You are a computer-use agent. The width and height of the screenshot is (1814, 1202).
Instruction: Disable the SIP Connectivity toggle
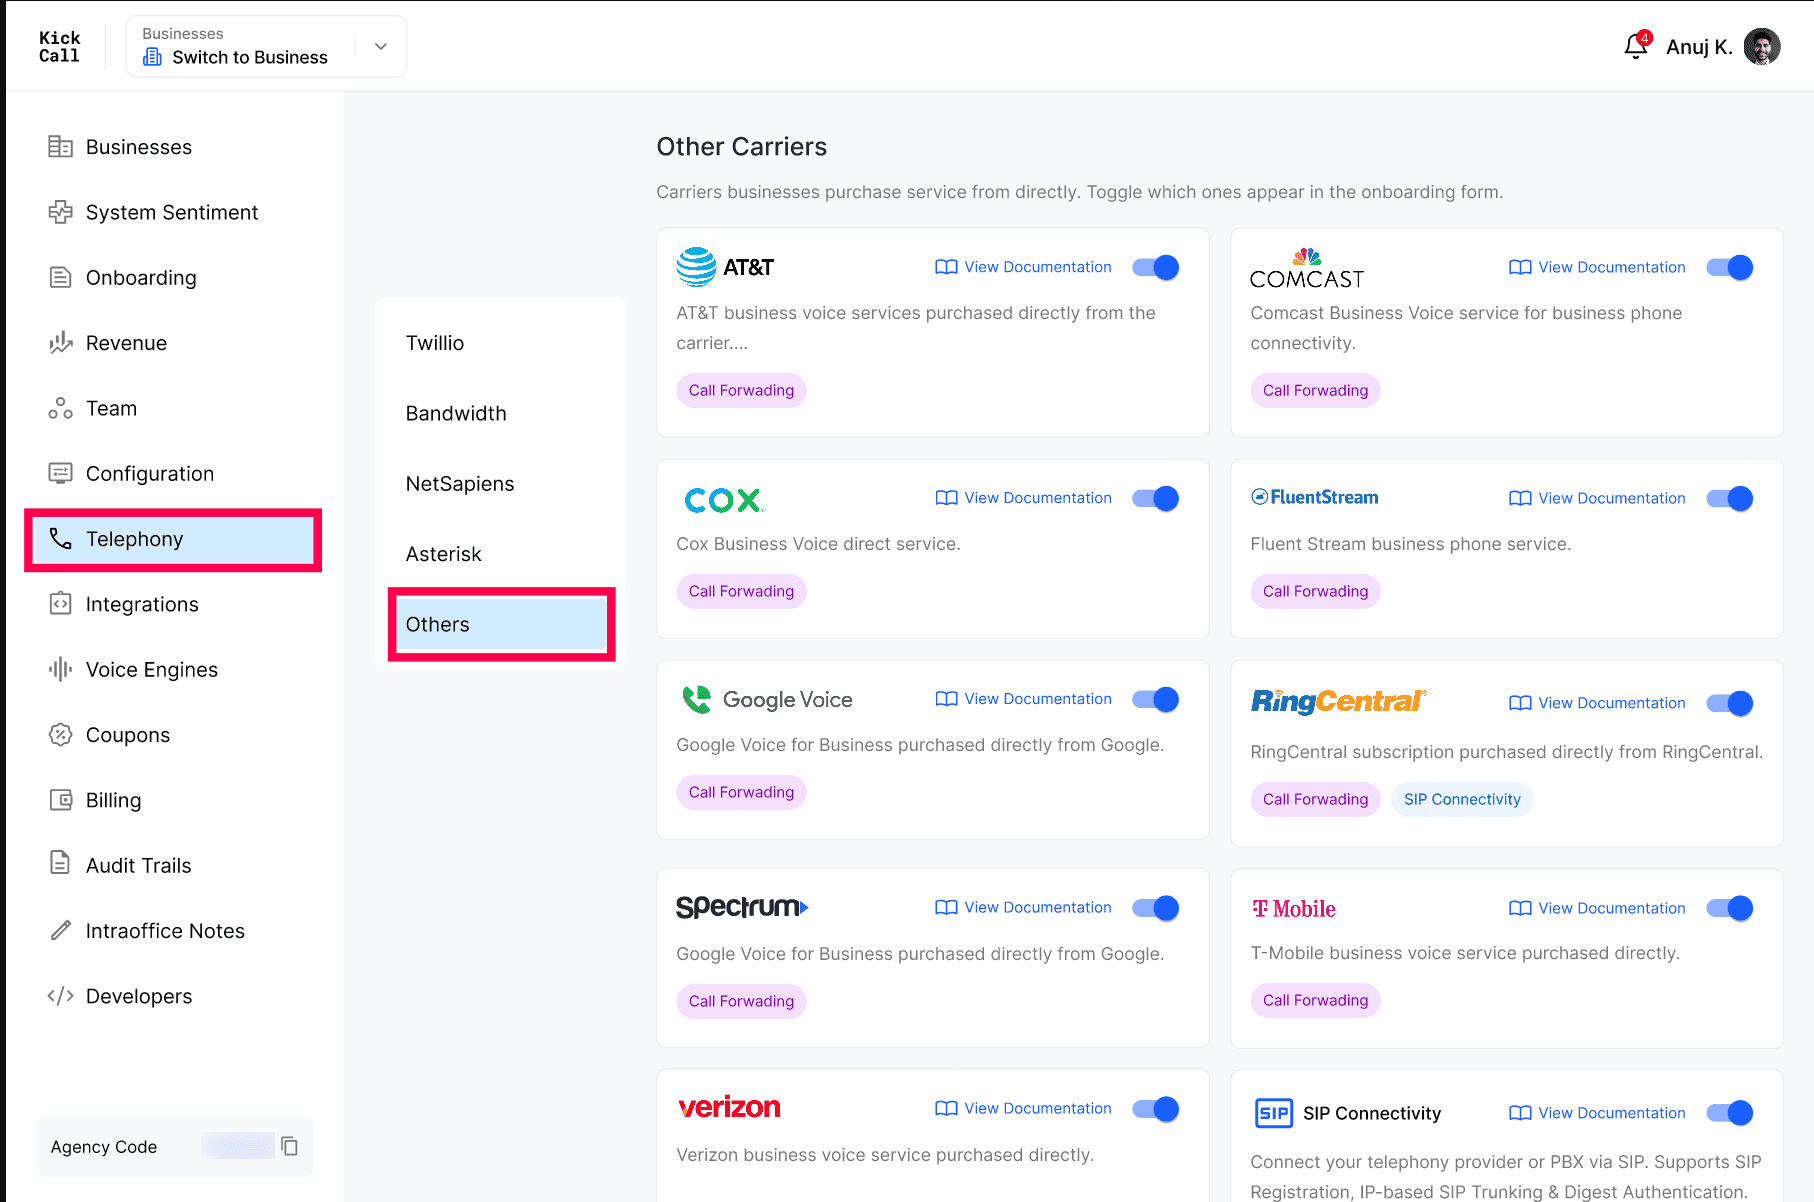coord(1730,1113)
